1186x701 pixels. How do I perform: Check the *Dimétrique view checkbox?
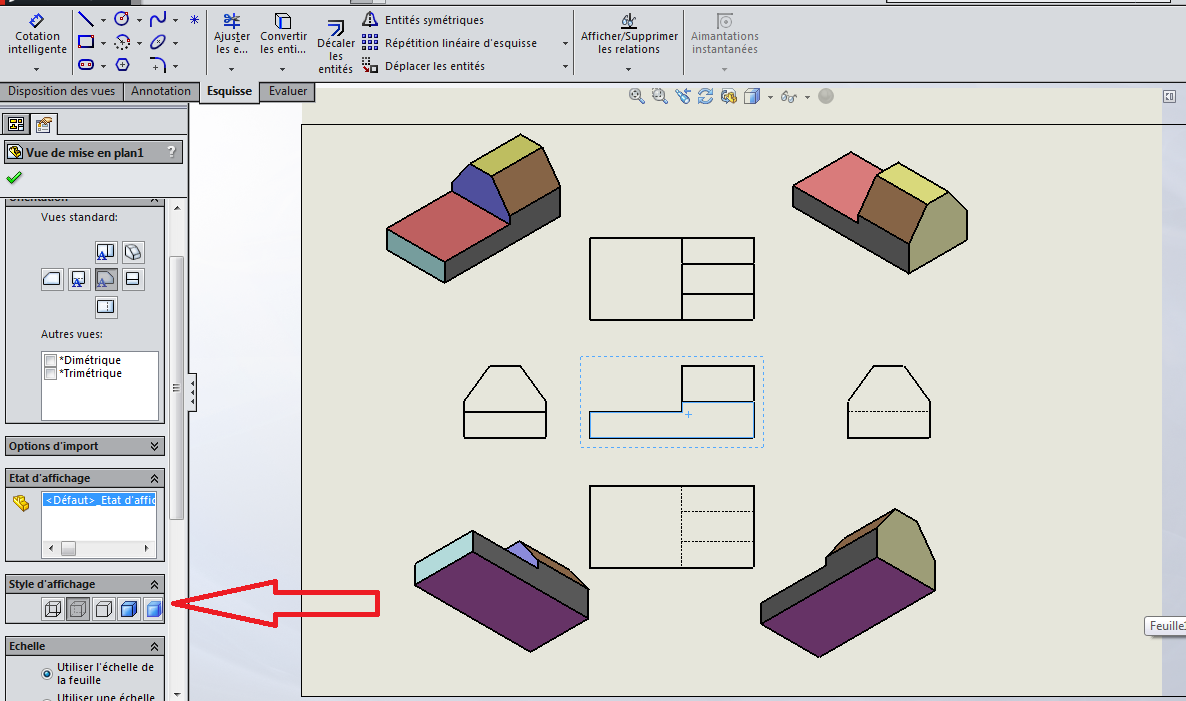pyautogui.click(x=51, y=360)
